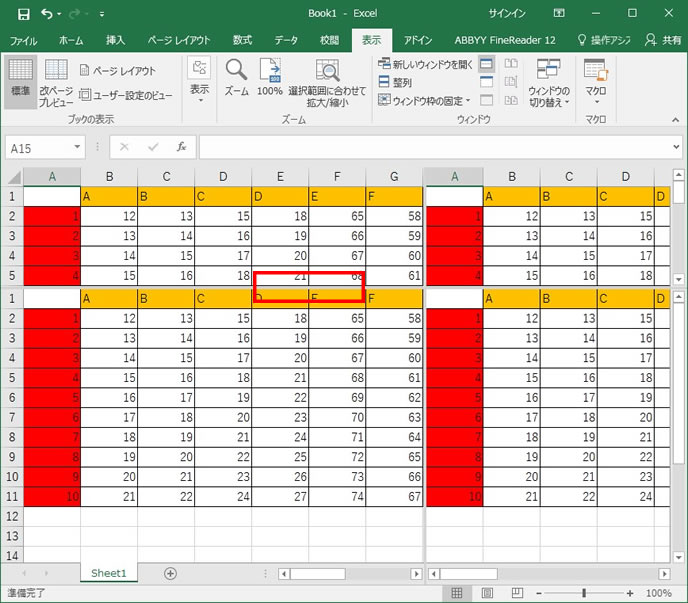Switch to Page Break Preview in status bar
Image resolution: width=688 pixels, height=603 pixels.
point(517,593)
